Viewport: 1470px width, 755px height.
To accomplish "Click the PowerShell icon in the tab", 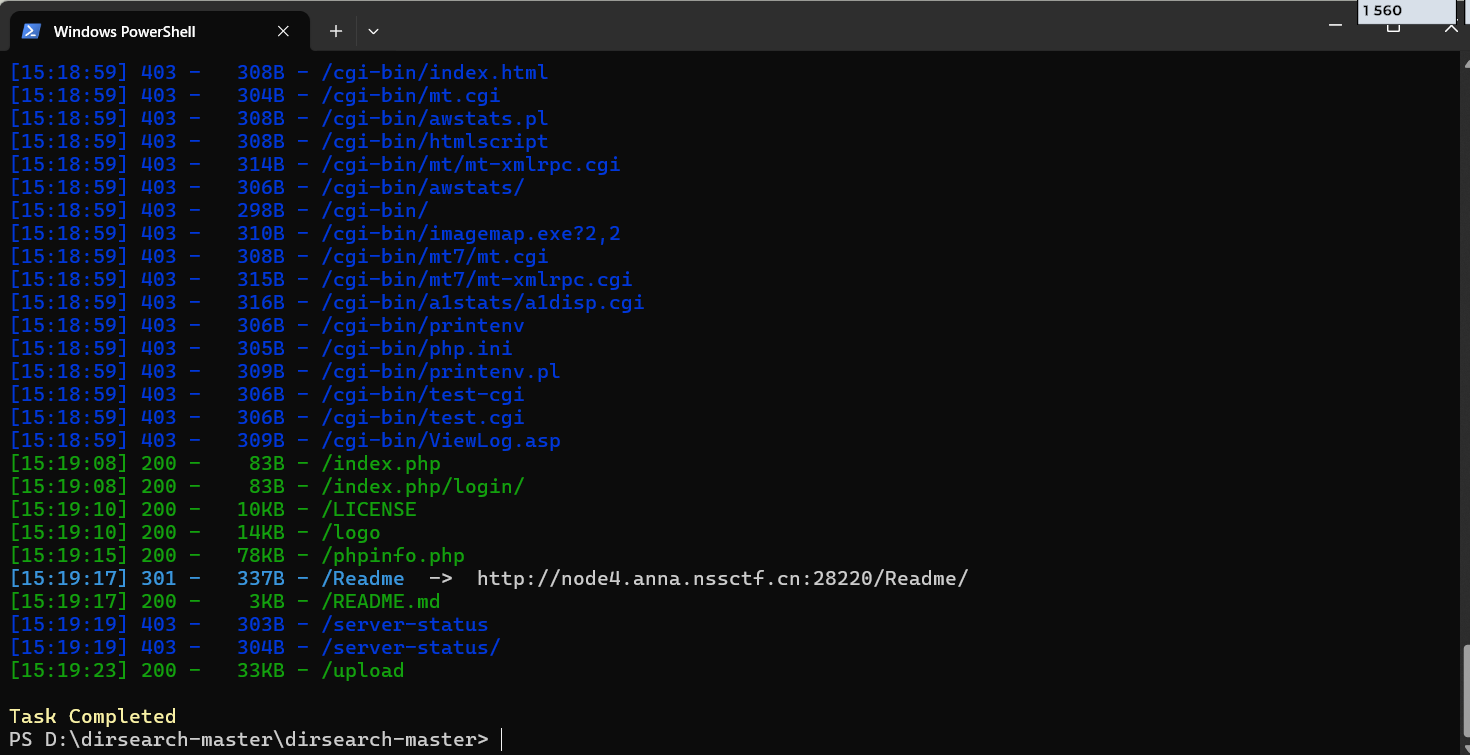I will 31,31.
